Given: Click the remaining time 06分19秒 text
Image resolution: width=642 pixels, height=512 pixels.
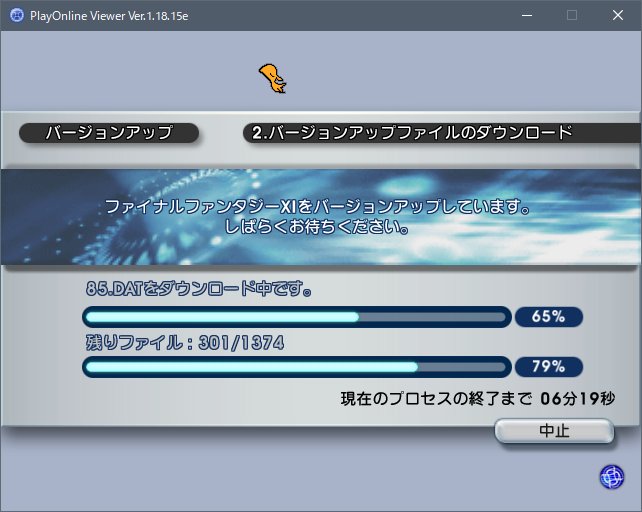Looking at the screenshot, I should pos(577,399).
